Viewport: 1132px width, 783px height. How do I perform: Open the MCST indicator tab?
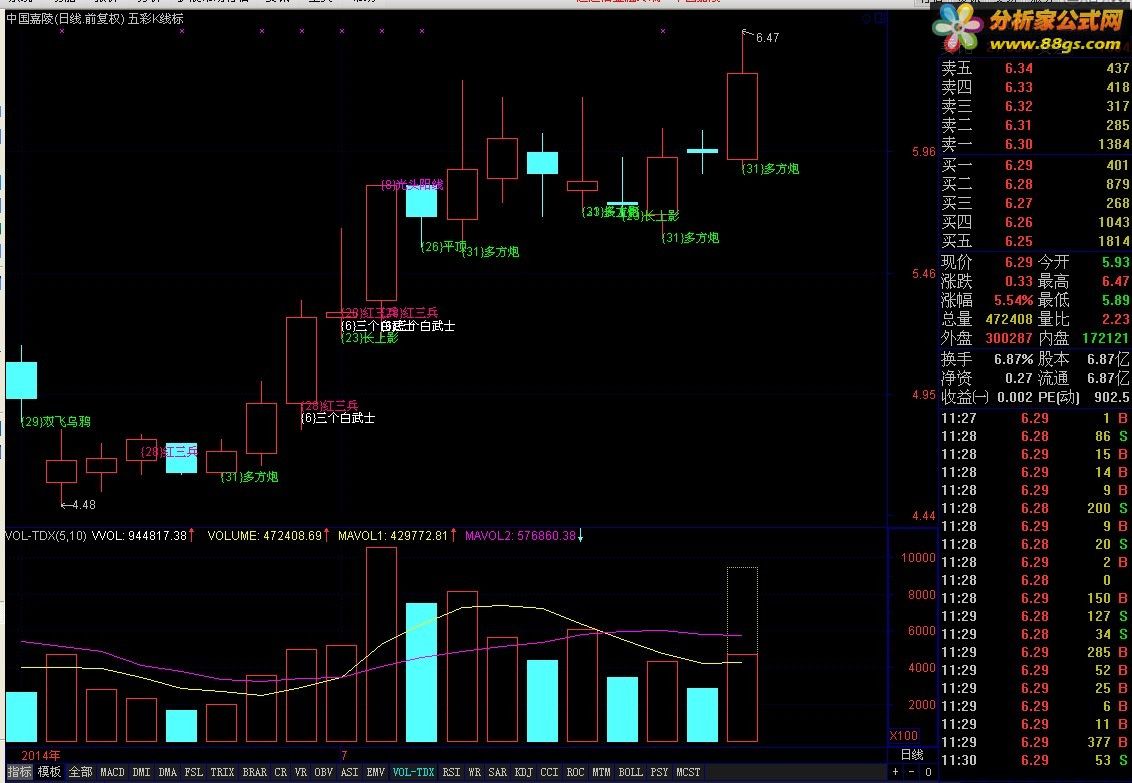(x=688, y=772)
